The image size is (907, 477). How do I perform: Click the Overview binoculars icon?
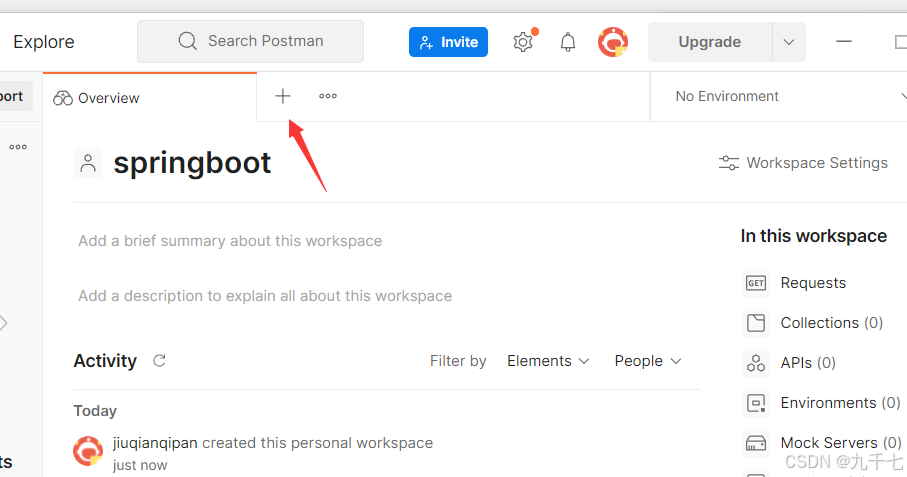click(x=62, y=98)
